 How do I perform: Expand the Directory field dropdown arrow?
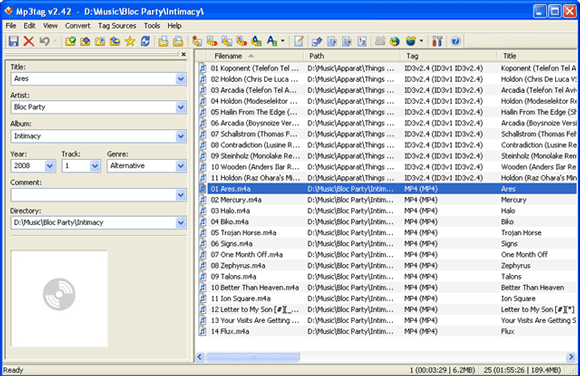point(181,223)
